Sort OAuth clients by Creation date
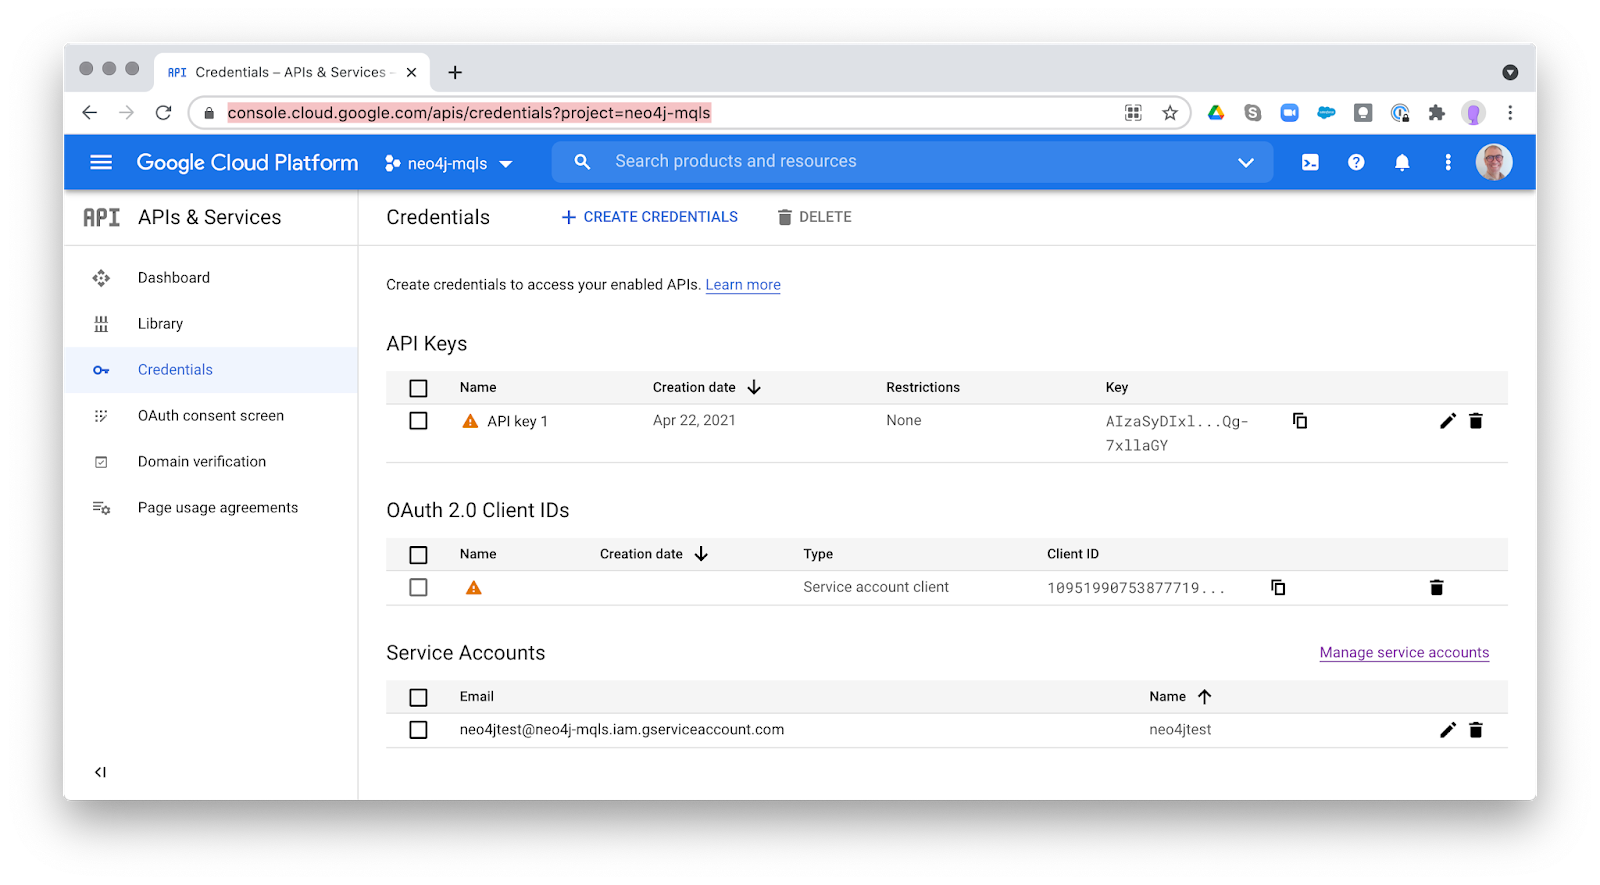Image resolution: width=1600 pixels, height=885 pixels. point(654,554)
